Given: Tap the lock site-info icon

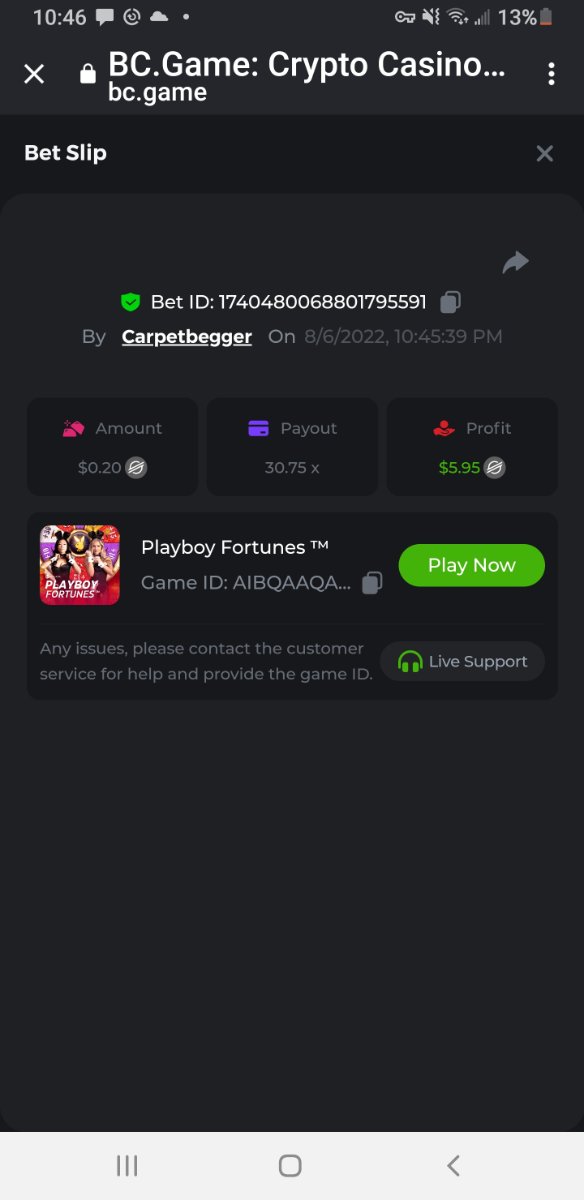Looking at the screenshot, I should [x=88, y=74].
